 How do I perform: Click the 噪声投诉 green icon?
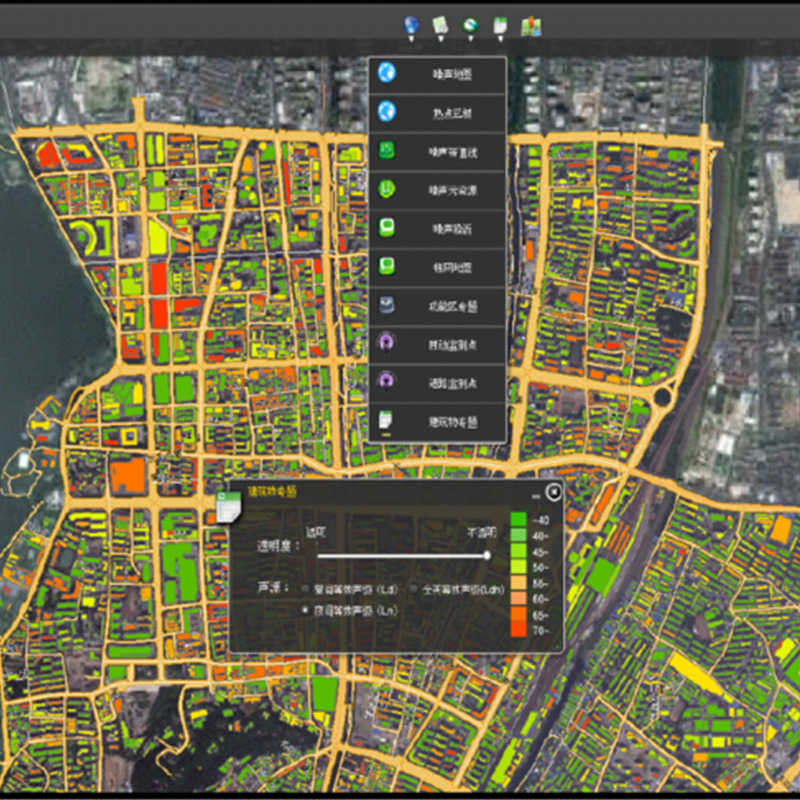click(387, 229)
